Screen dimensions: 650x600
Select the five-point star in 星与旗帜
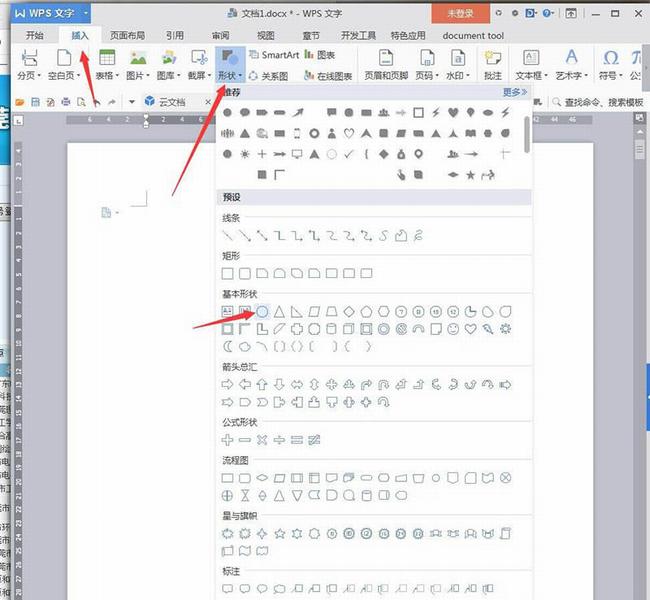point(279,534)
